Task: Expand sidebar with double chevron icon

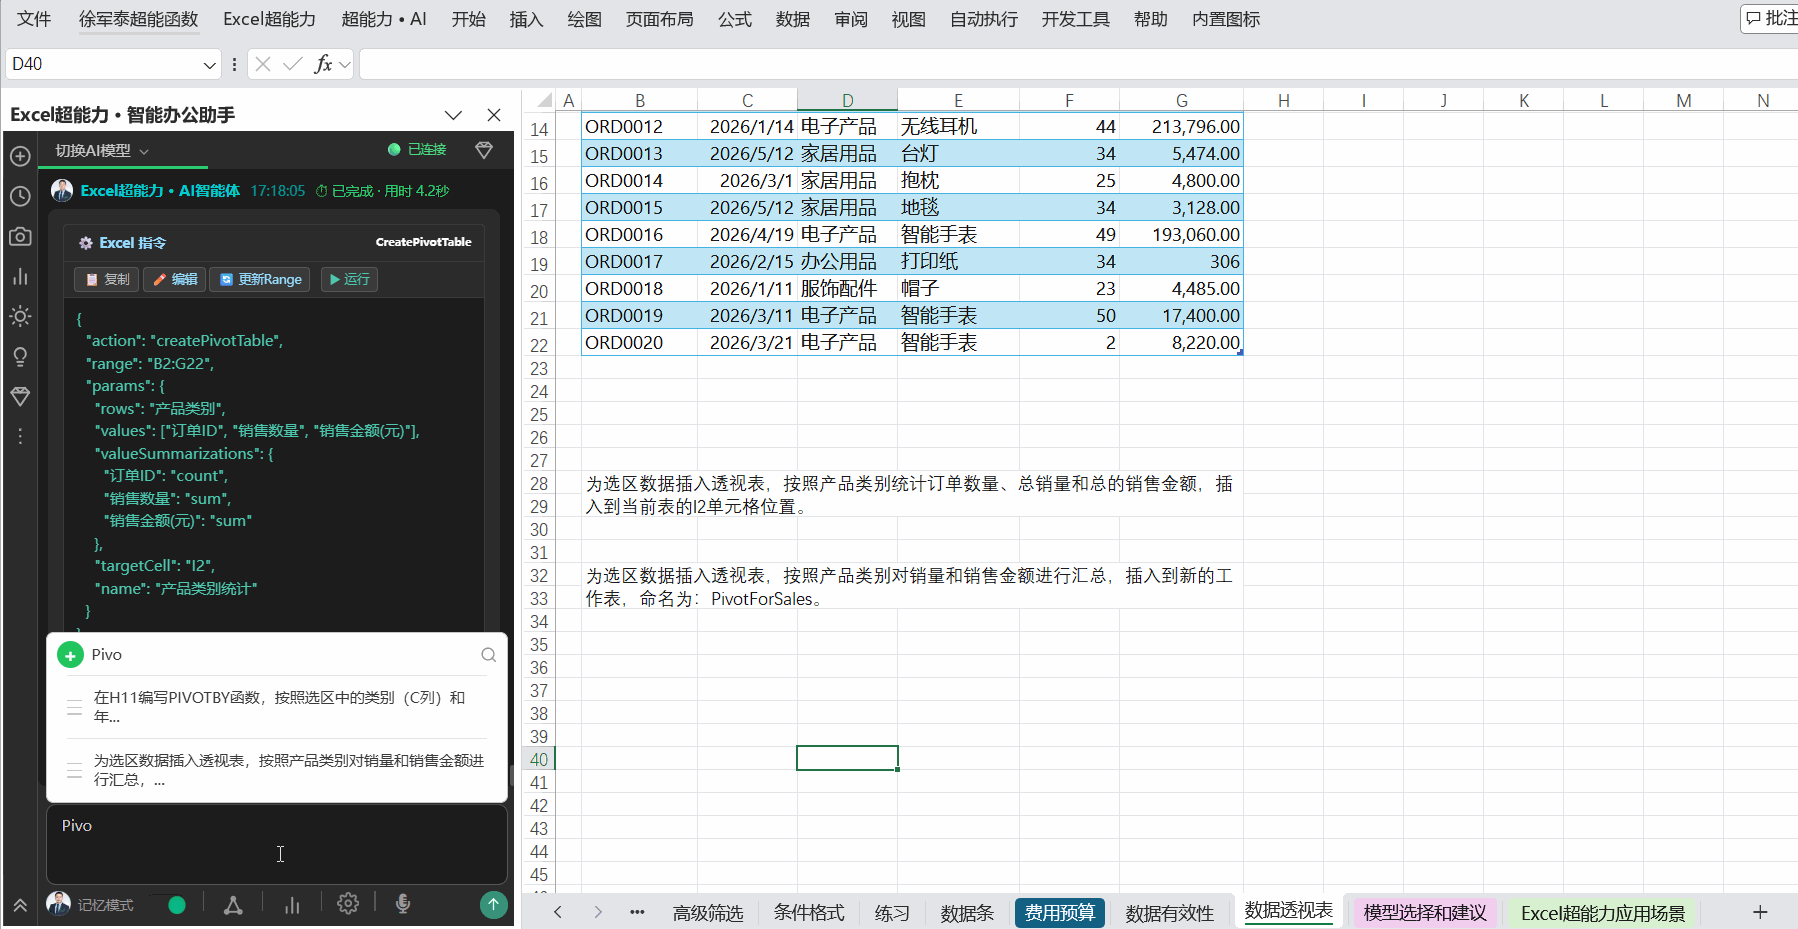Action: pos(20,905)
